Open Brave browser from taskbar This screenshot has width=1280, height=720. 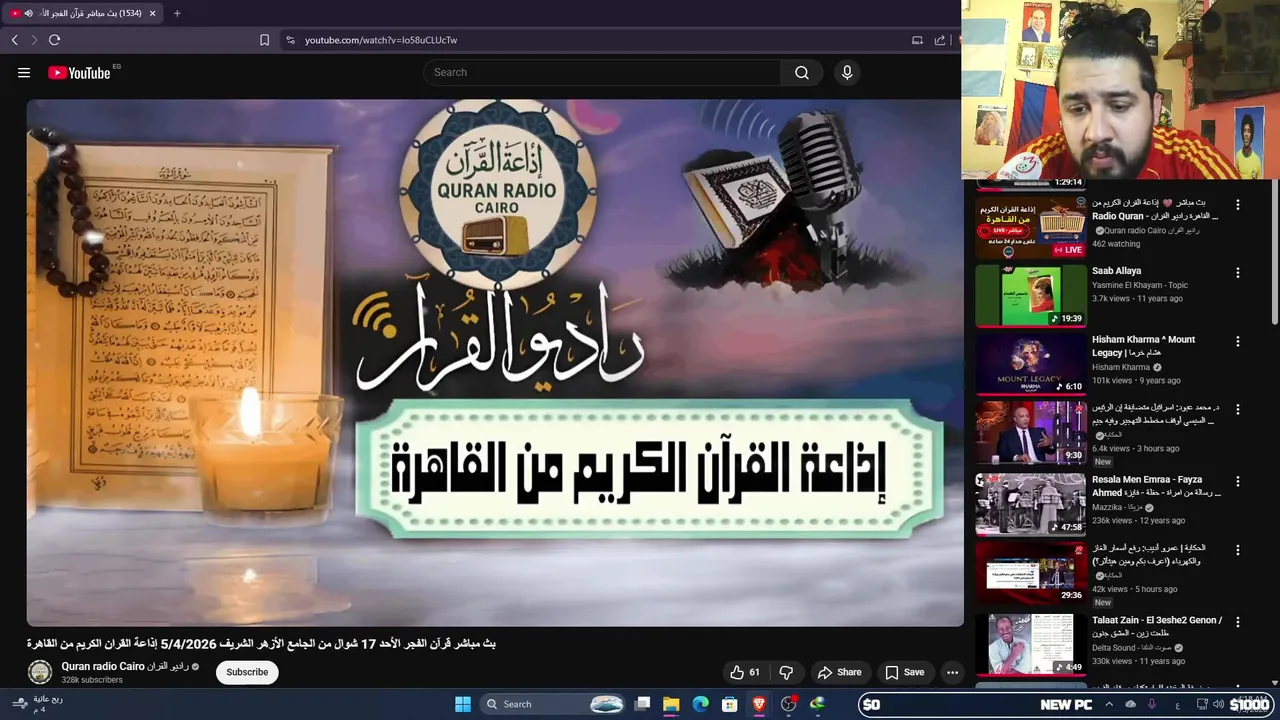tap(759, 704)
